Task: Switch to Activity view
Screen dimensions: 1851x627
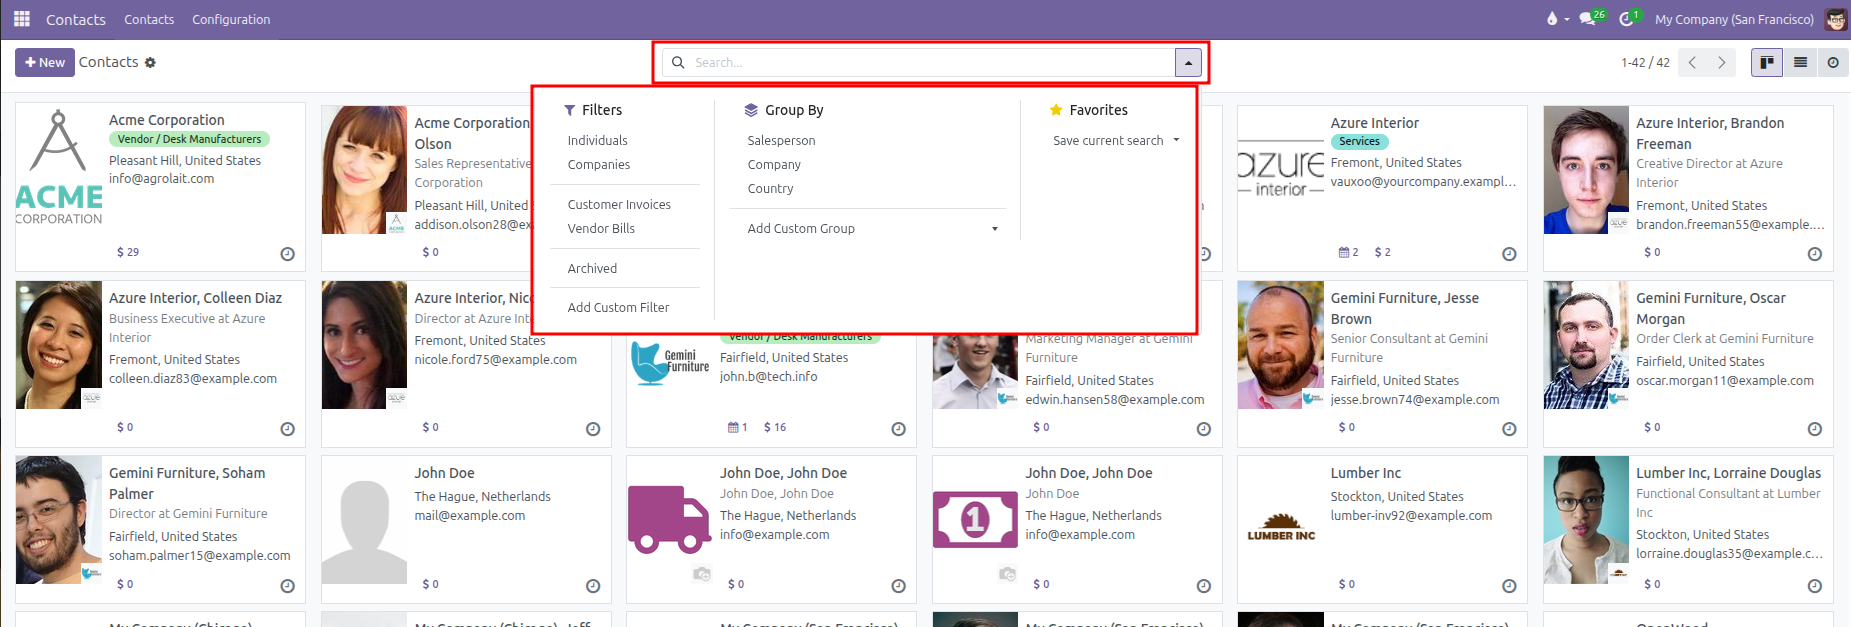Action: [1833, 62]
